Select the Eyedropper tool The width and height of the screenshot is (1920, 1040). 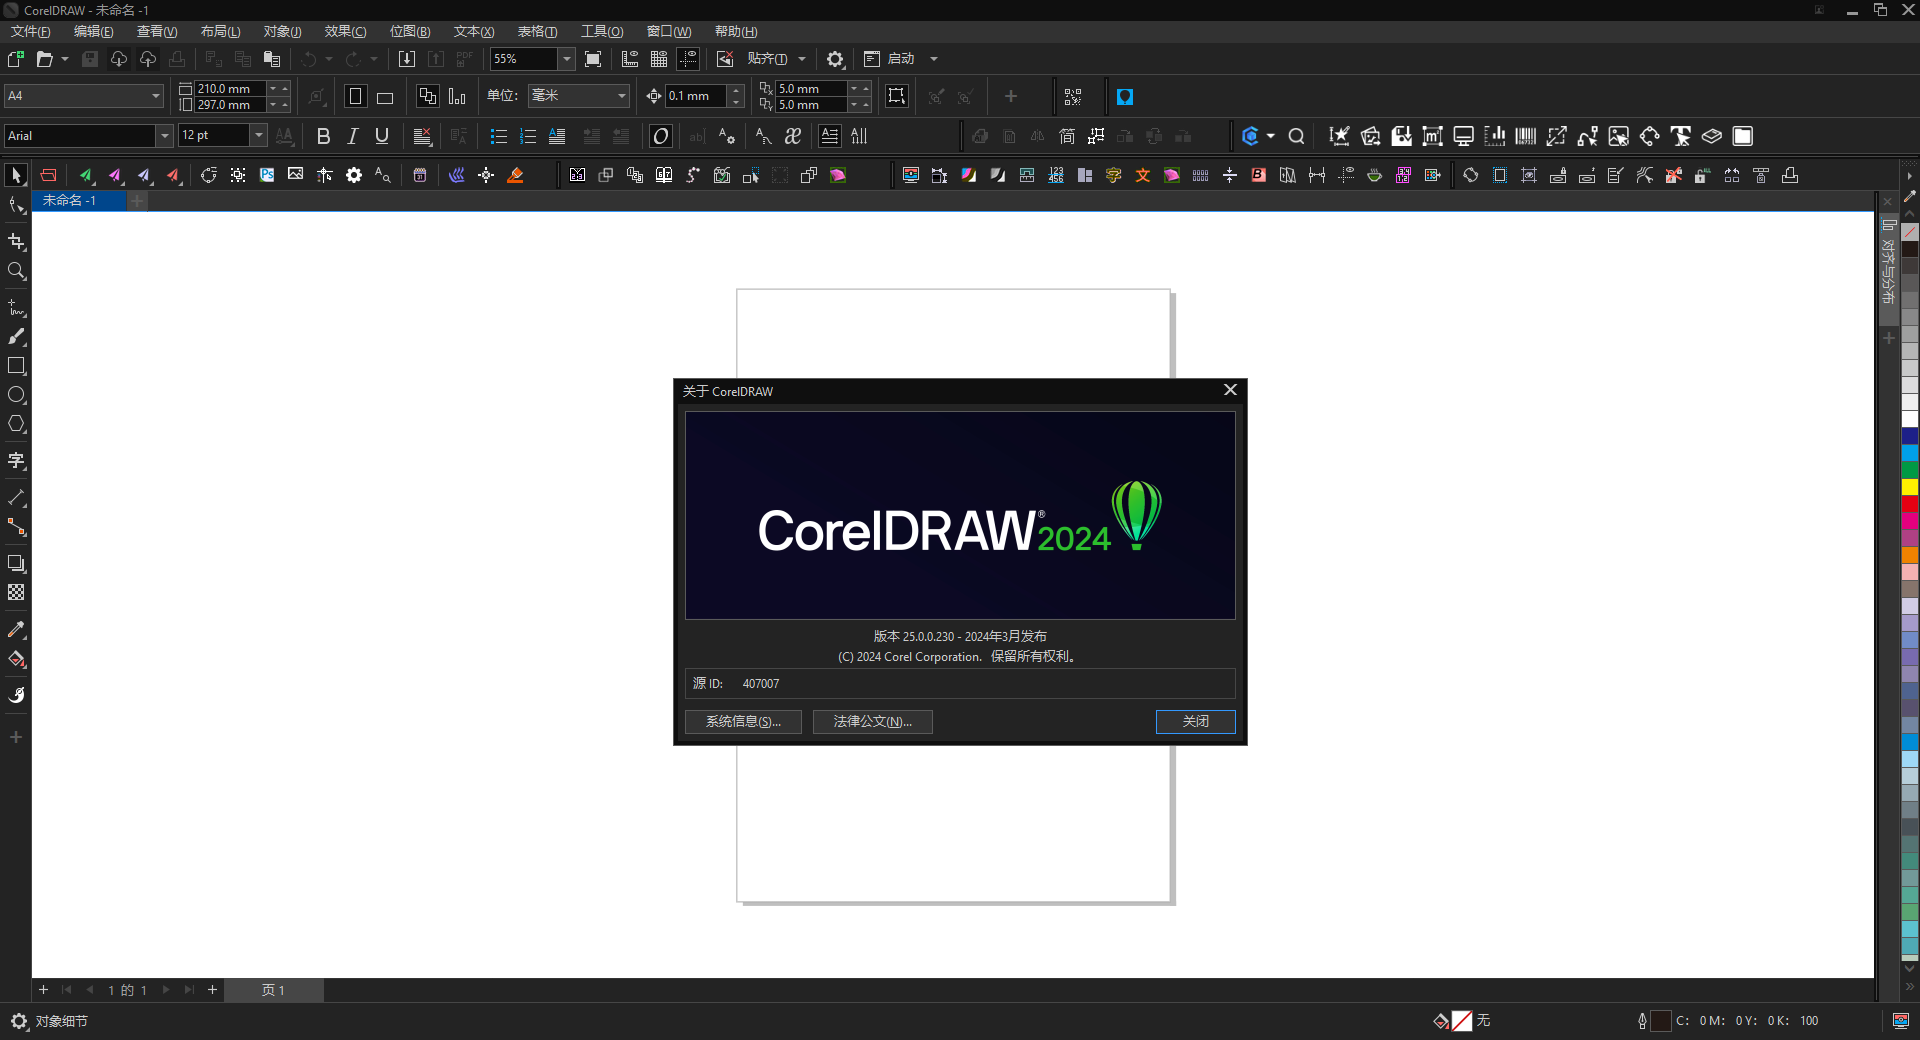[x=16, y=630]
